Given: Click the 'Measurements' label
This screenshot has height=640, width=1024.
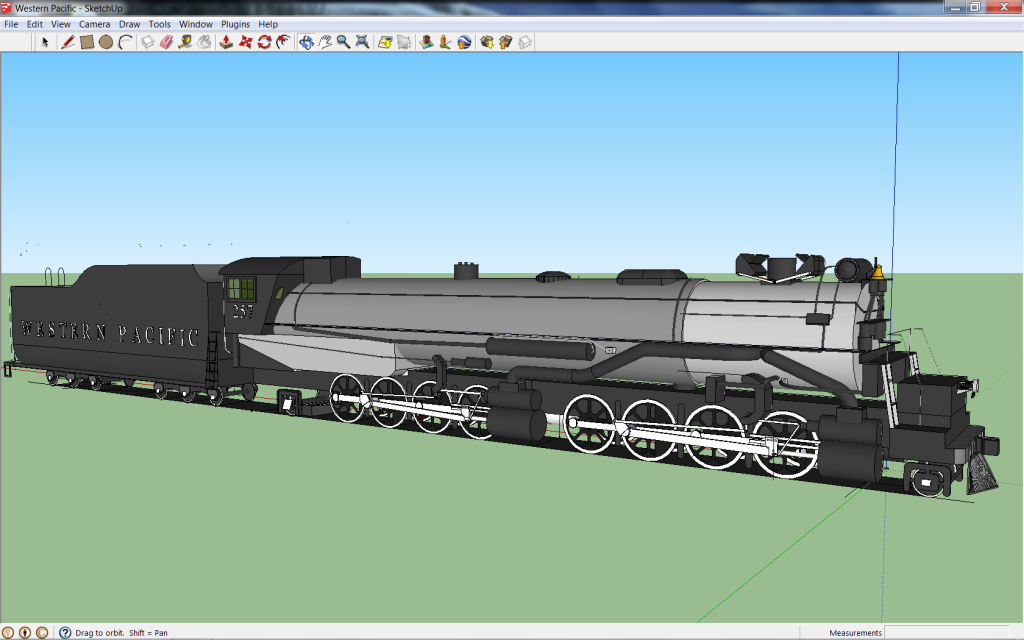Looking at the screenshot, I should click(x=855, y=633).
